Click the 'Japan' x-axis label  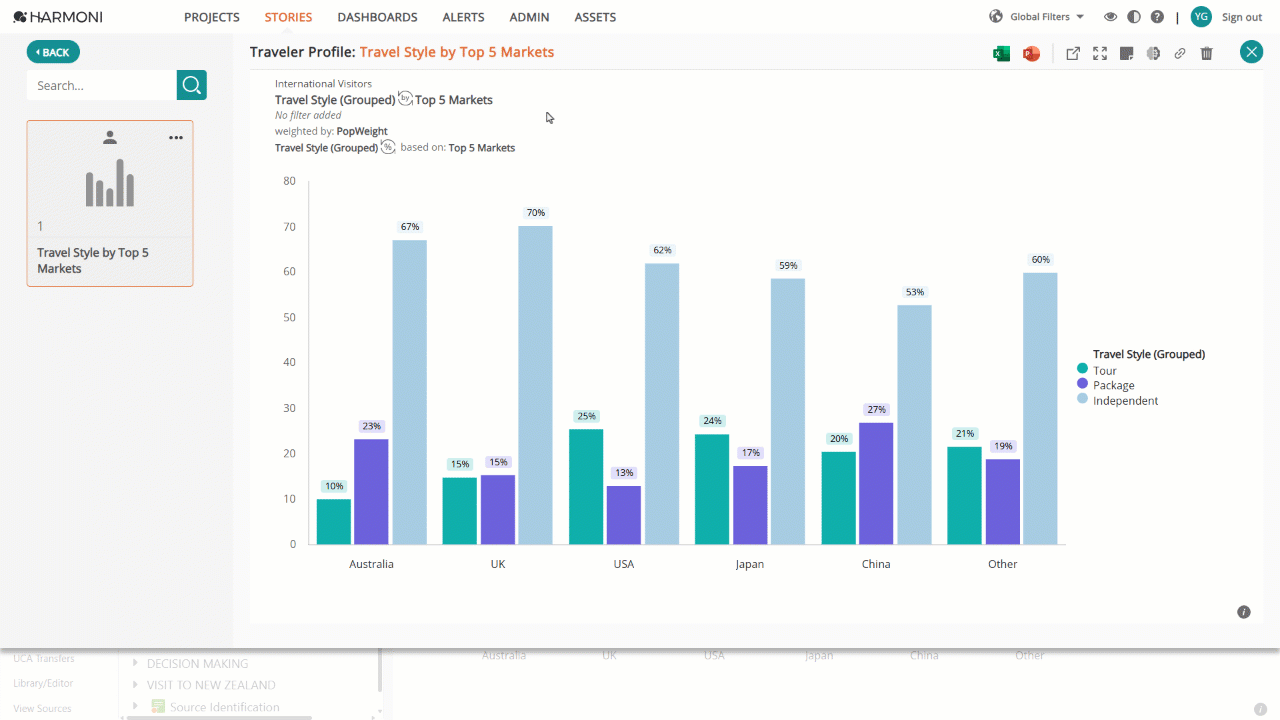tap(749, 564)
